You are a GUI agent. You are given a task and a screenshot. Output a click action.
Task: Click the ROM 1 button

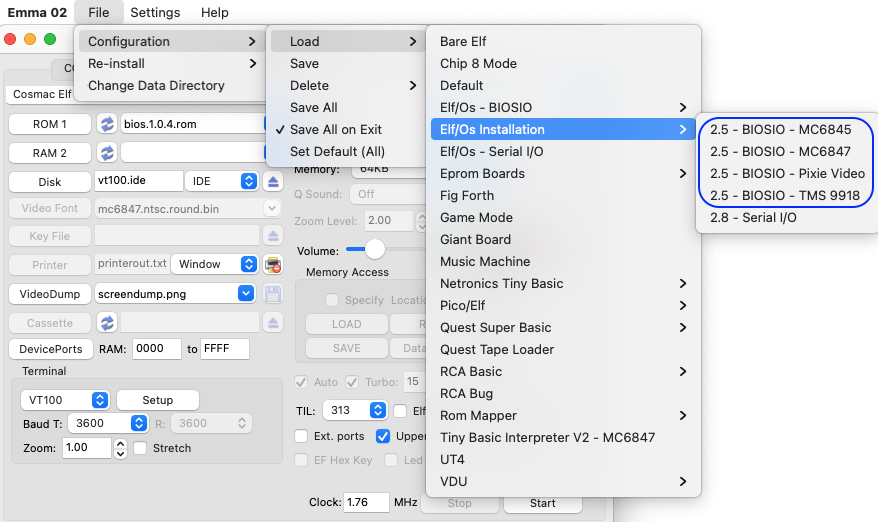[50, 124]
